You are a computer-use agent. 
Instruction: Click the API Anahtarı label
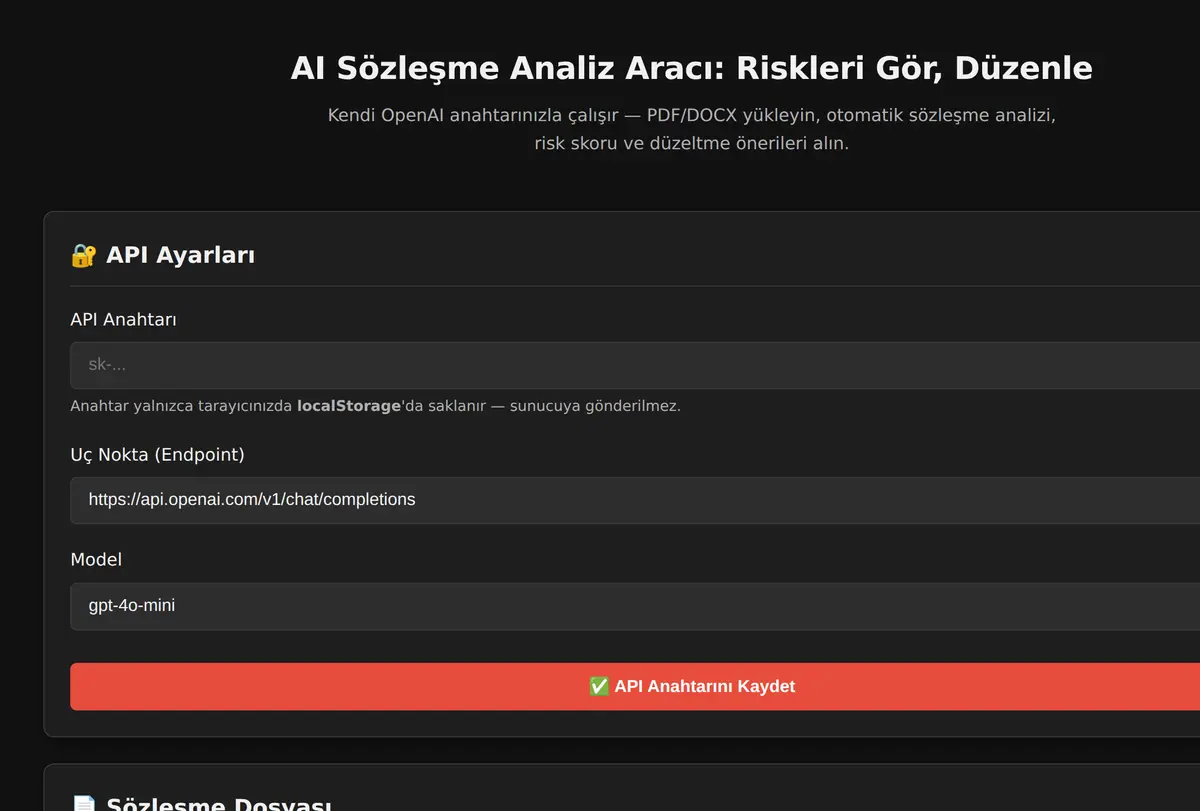coord(123,319)
